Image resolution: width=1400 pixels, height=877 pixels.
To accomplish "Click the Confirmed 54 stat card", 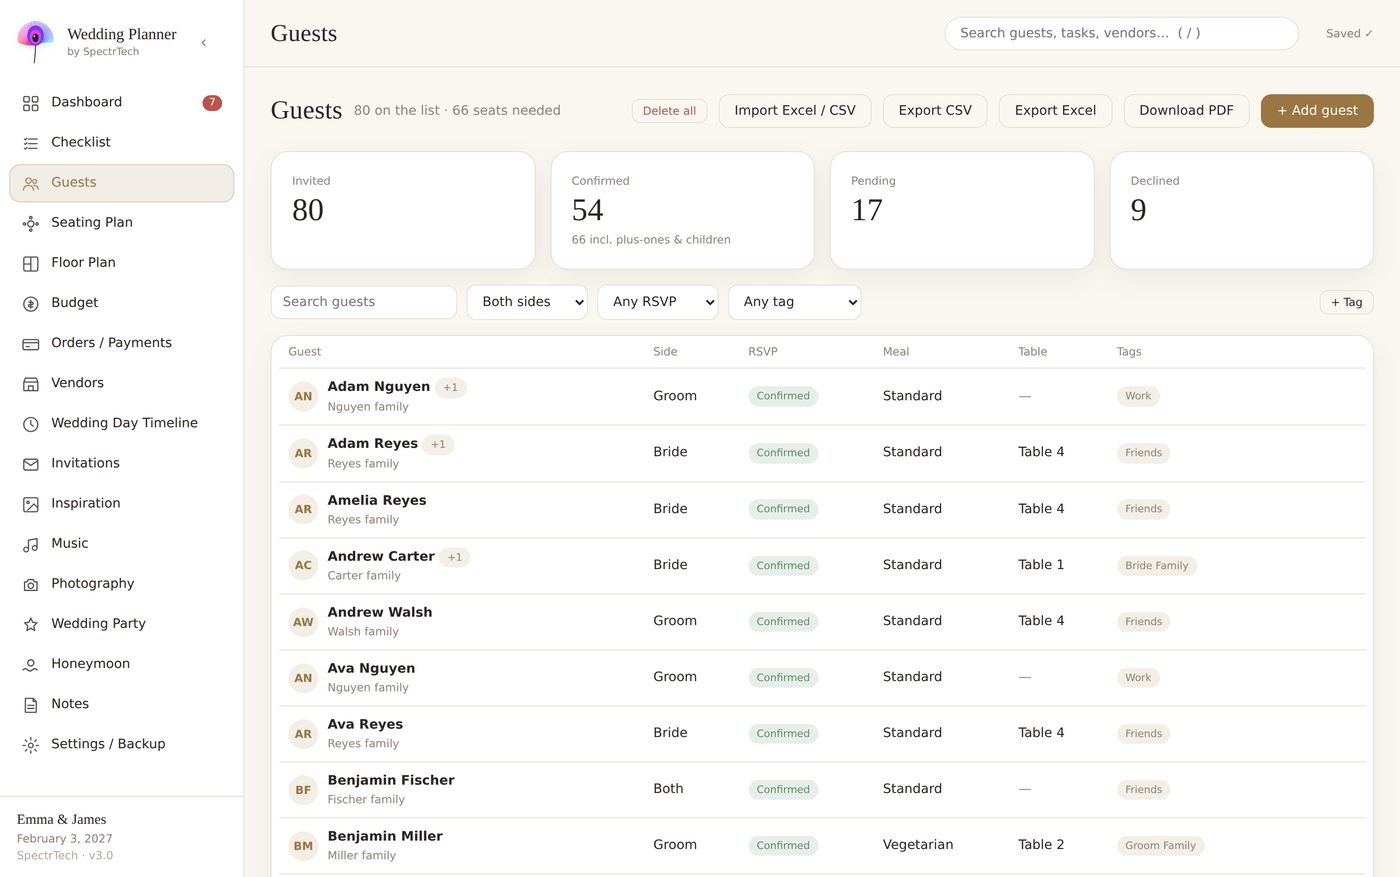I will click(682, 210).
